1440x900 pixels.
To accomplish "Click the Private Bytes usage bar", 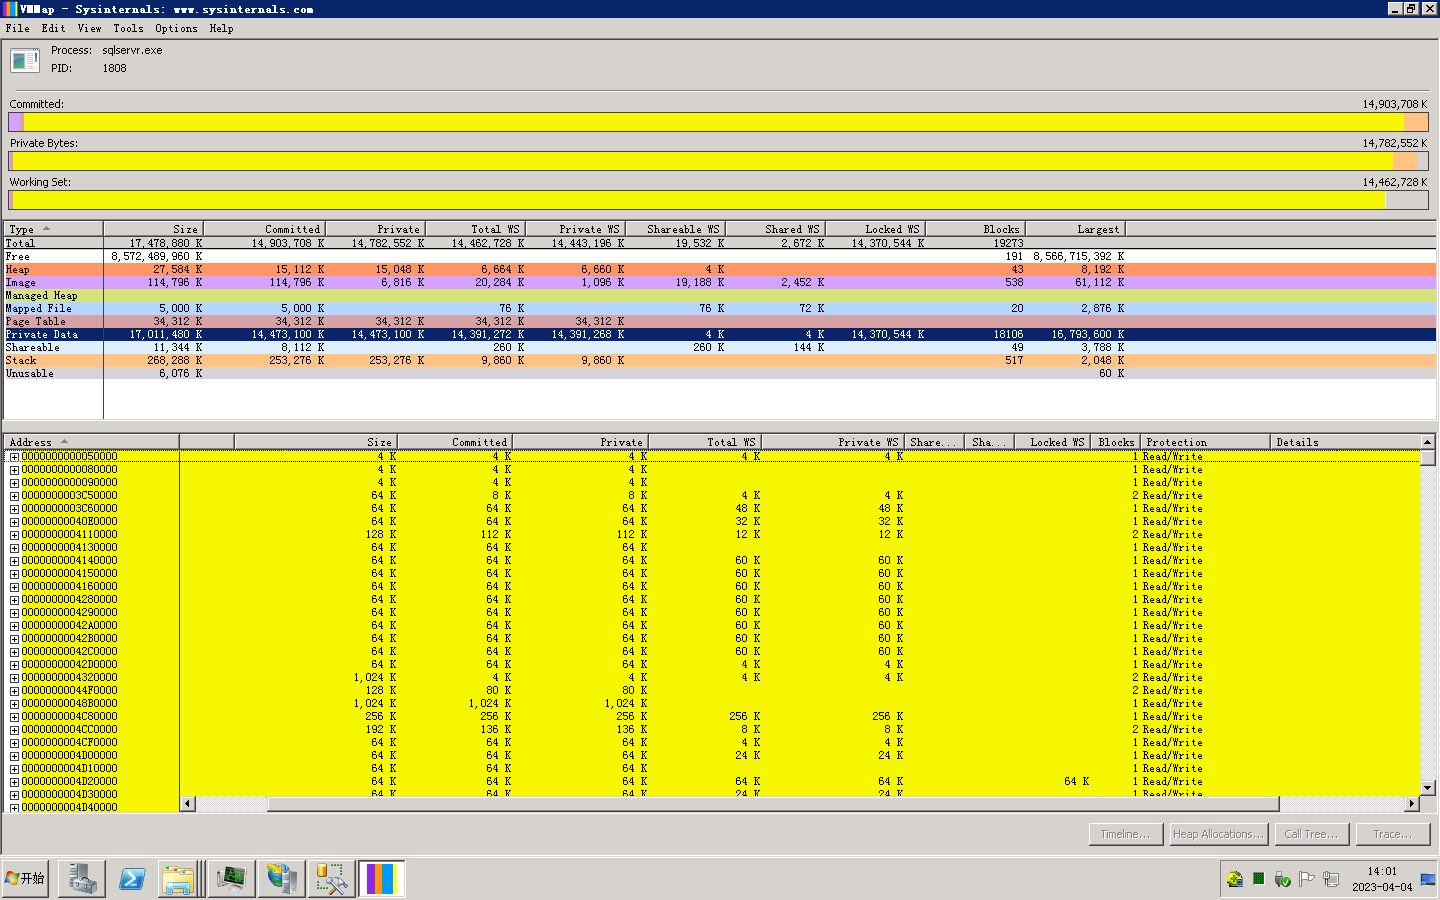I will 718,161.
